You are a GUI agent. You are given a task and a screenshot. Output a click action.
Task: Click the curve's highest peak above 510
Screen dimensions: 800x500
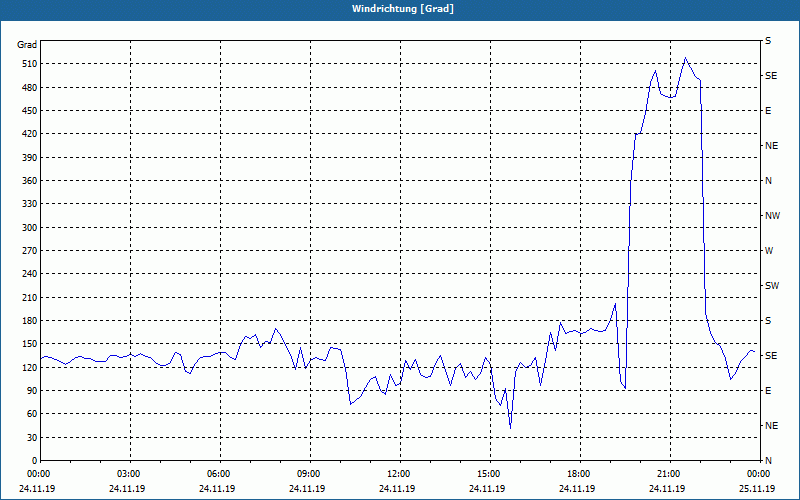(x=685, y=58)
